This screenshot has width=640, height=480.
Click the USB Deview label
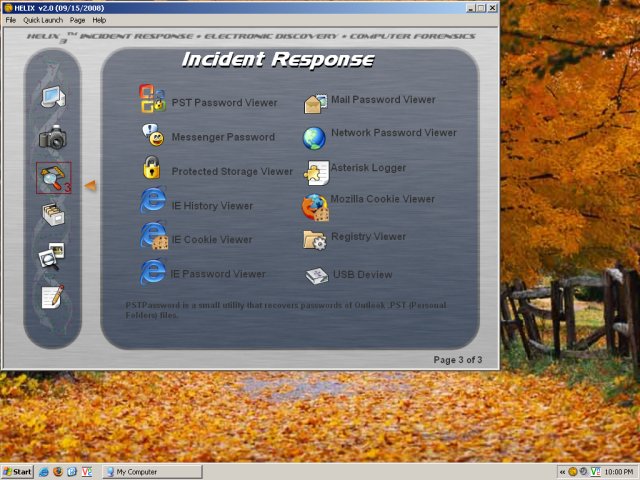(362, 275)
